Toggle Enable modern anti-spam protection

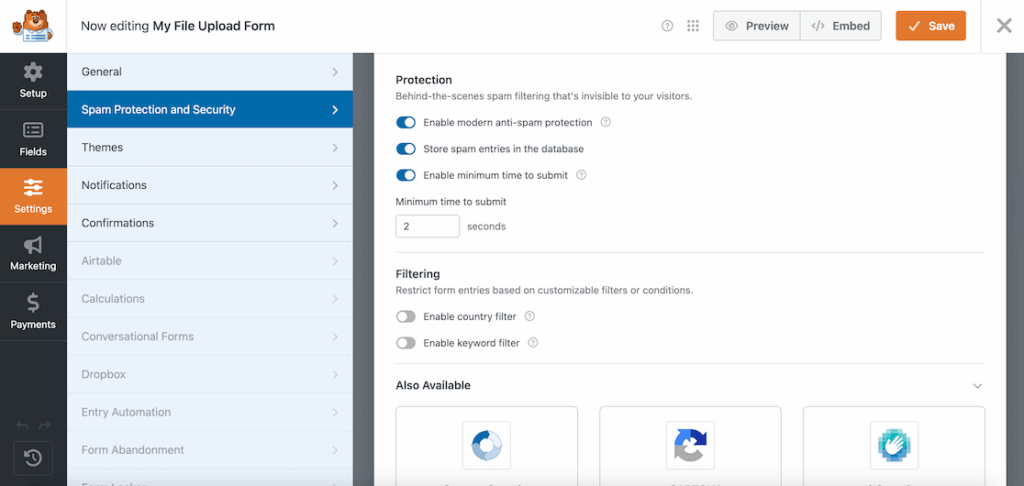406,122
